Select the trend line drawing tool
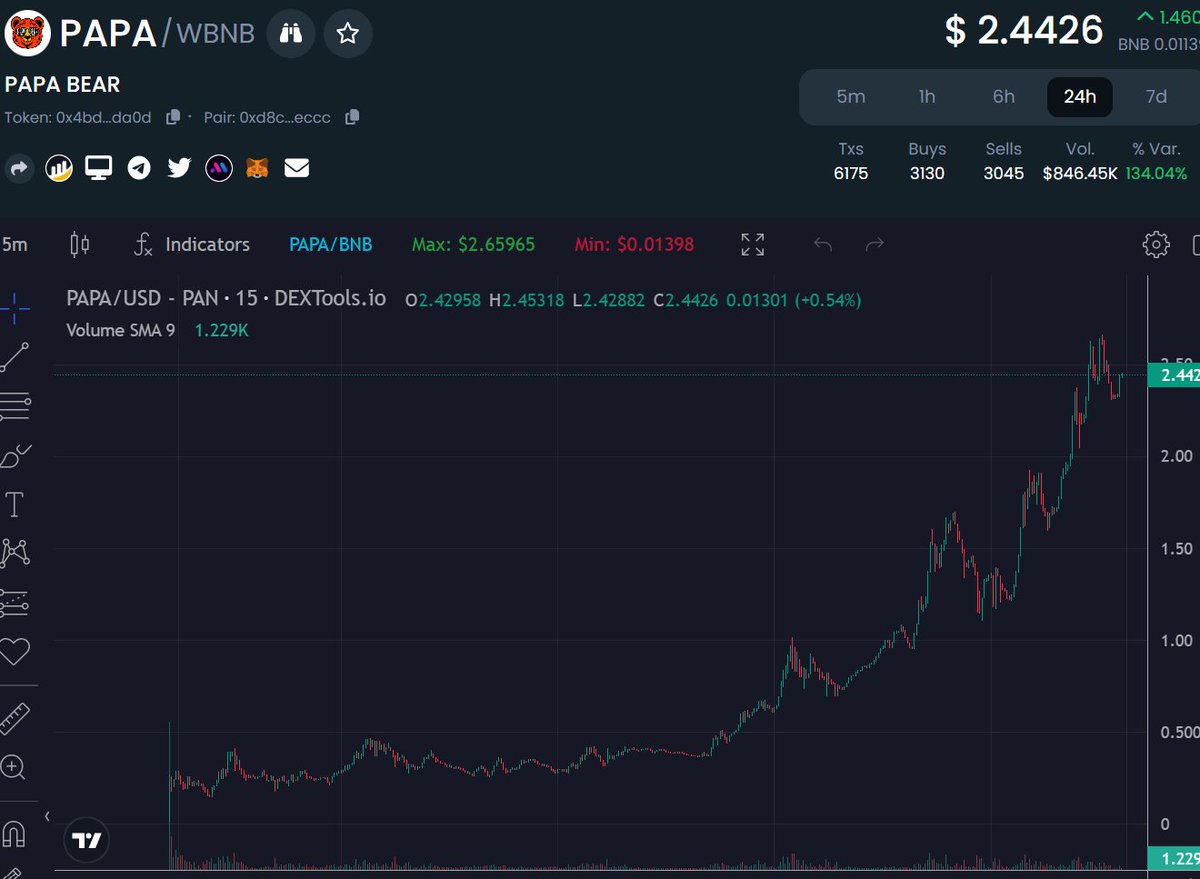Viewport: 1200px width, 879px height. pos(15,357)
